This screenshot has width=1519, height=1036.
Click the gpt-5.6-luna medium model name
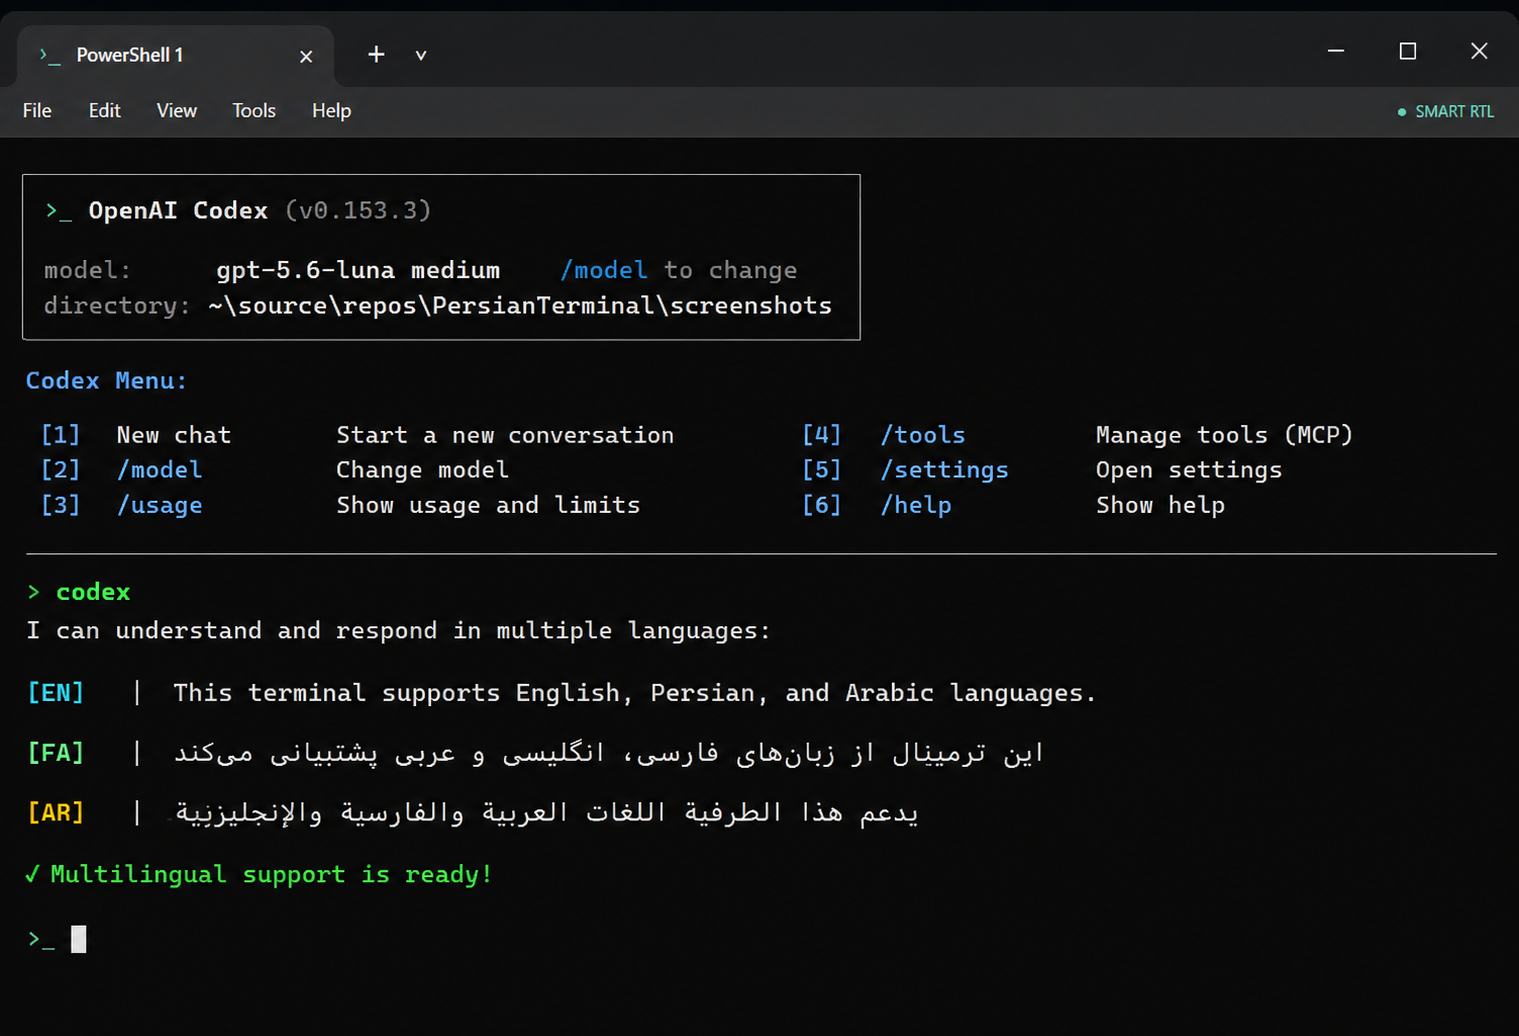[358, 270]
